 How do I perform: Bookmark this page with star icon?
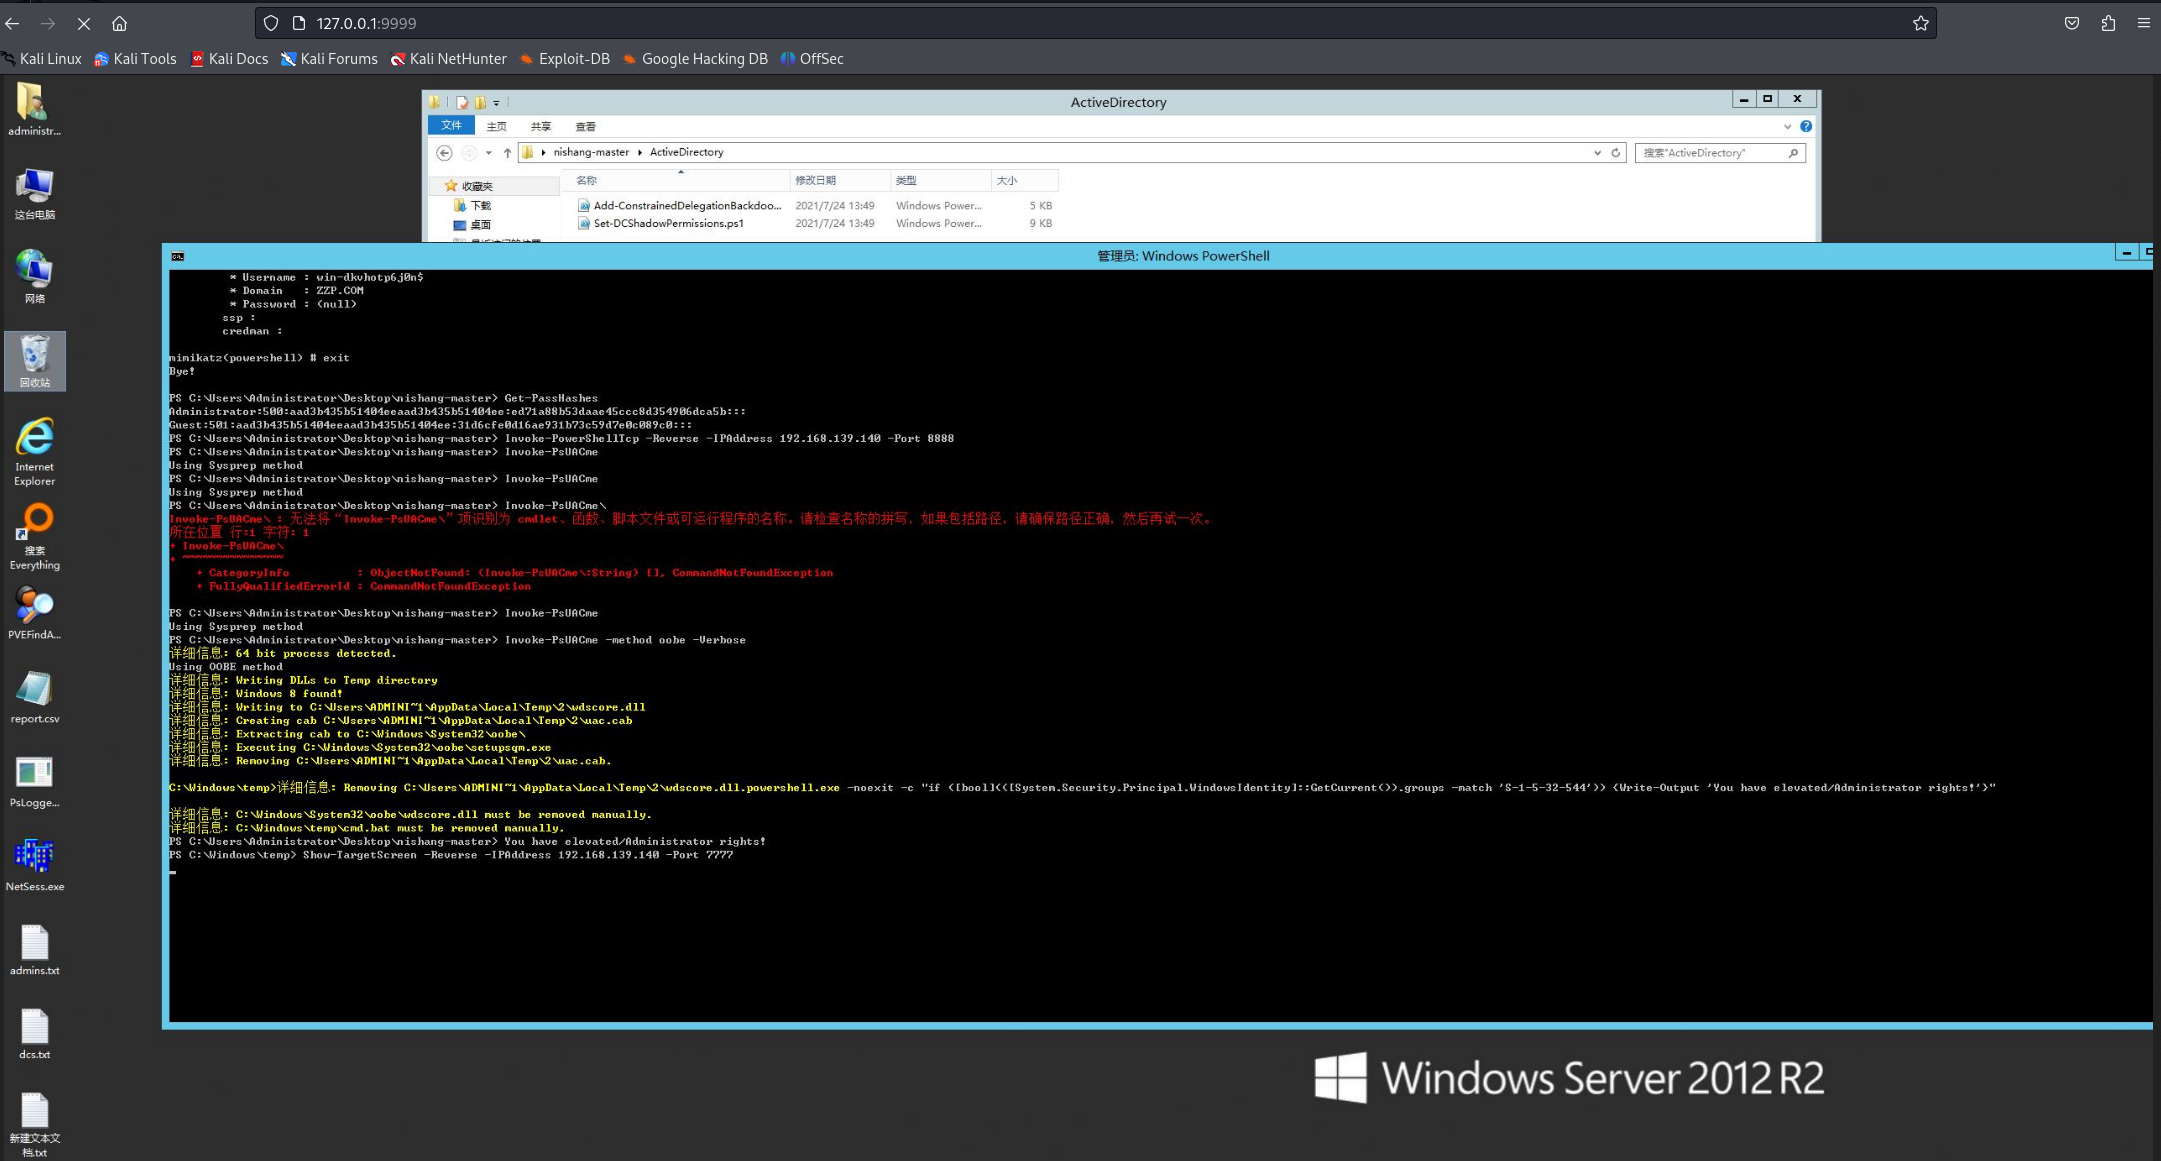coord(1920,23)
